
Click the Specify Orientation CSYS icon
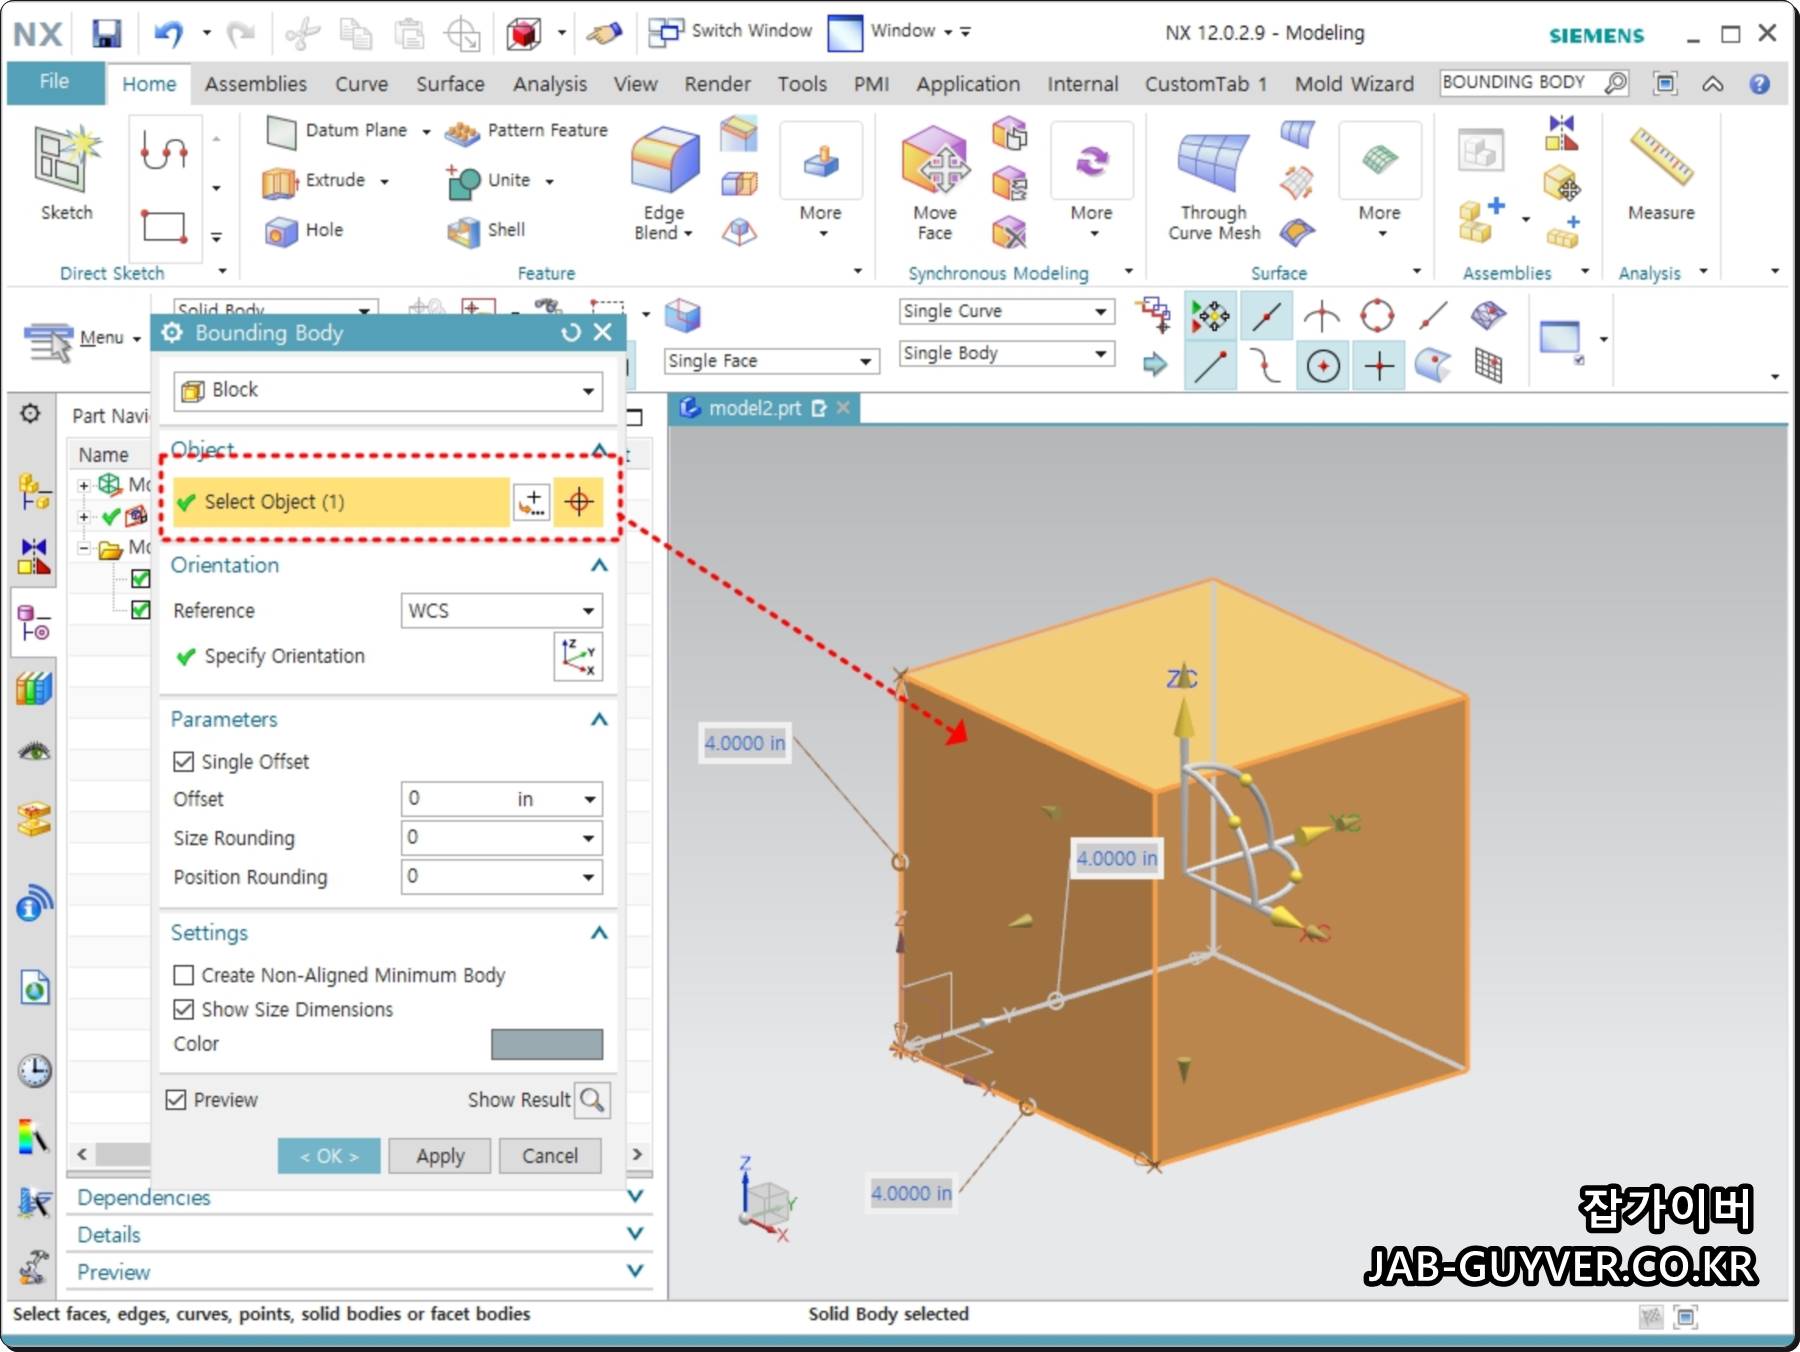click(x=578, y=657)
